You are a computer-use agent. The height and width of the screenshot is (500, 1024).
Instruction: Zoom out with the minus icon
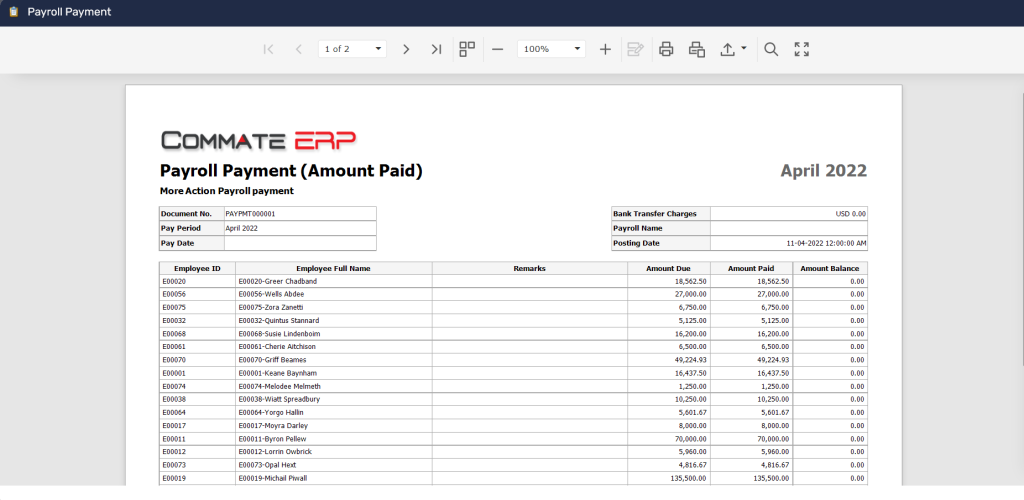point(498,49)
